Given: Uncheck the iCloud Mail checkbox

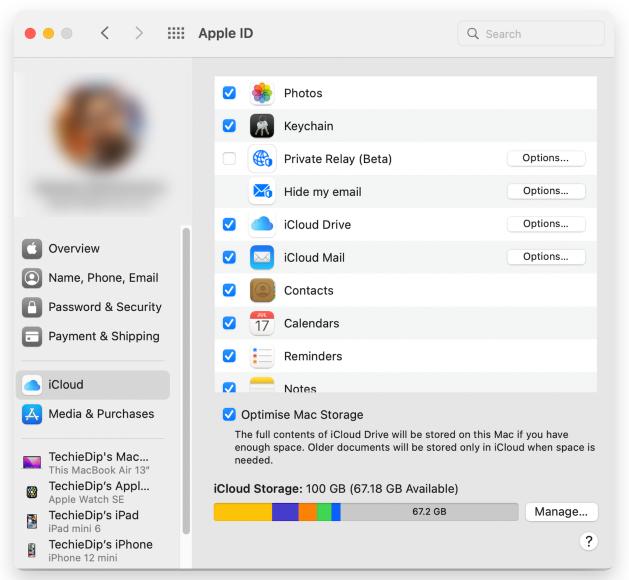Looking at the screenshot, I should pos(229,258).
